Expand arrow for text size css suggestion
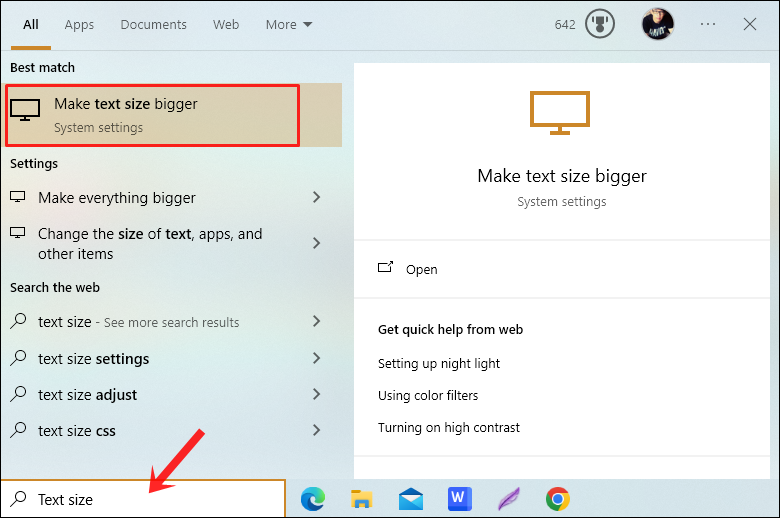The width and height of the screenshot is (780, 518). coord(316,430)
